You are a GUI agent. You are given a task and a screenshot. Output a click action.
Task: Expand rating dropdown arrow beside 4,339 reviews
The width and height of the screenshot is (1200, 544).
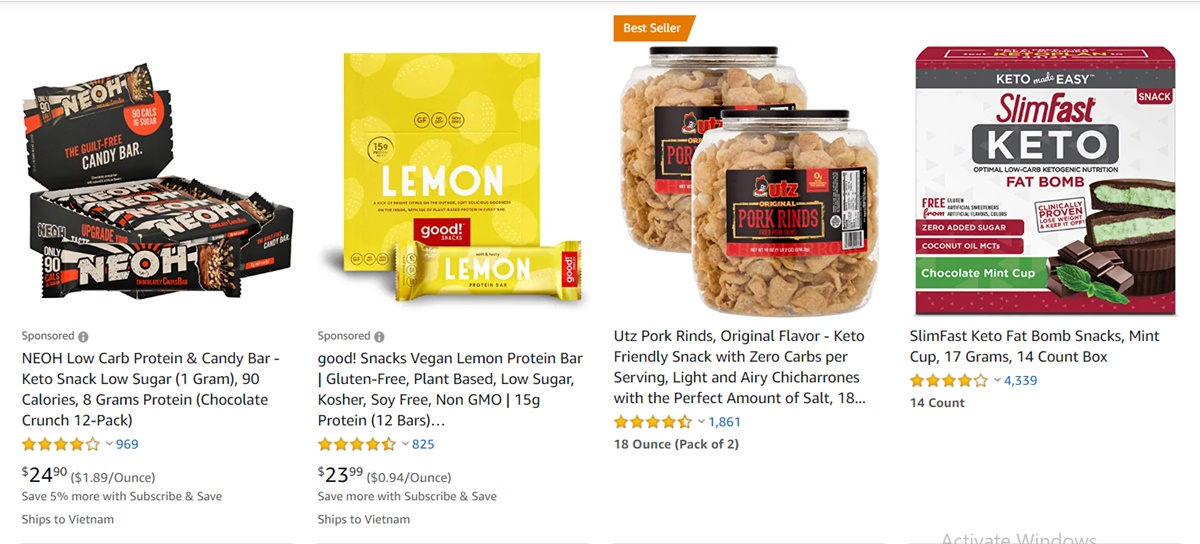tap(997, 380)
